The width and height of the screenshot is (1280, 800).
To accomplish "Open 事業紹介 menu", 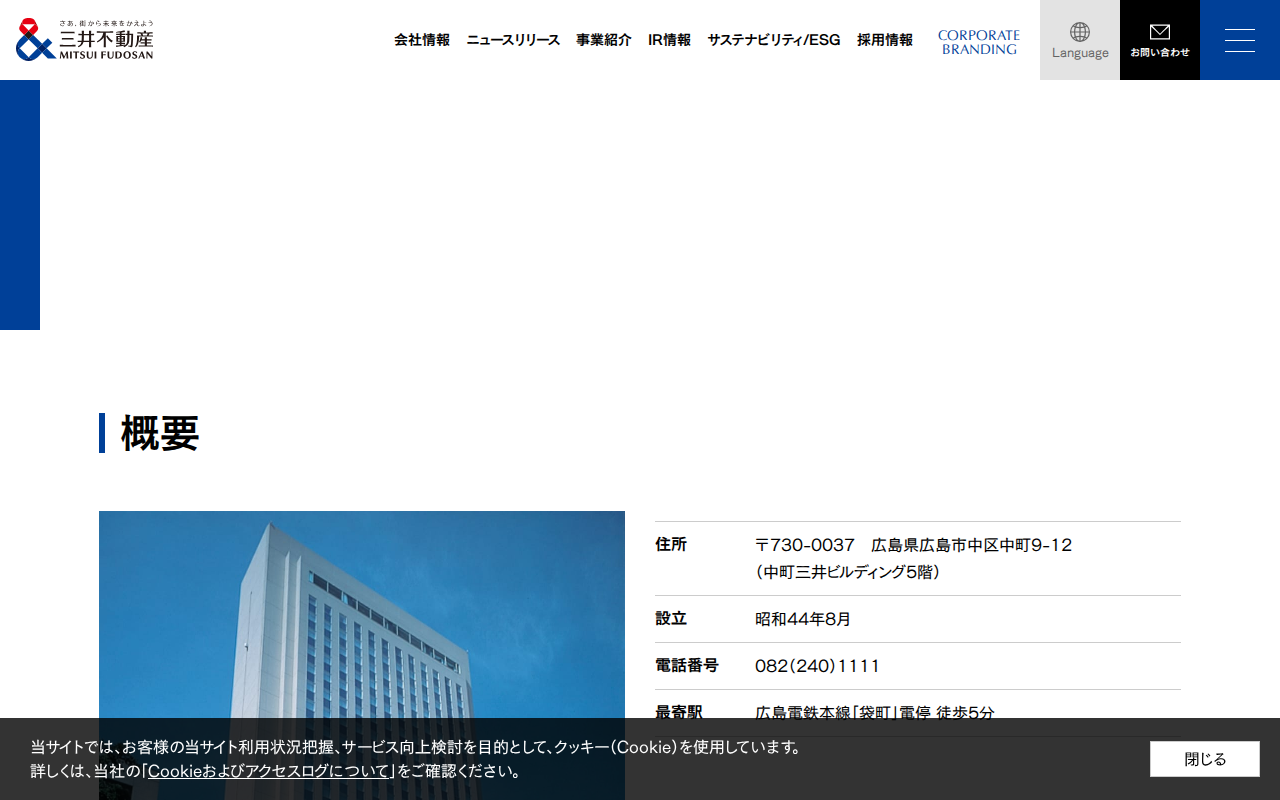I will point(604,40).
